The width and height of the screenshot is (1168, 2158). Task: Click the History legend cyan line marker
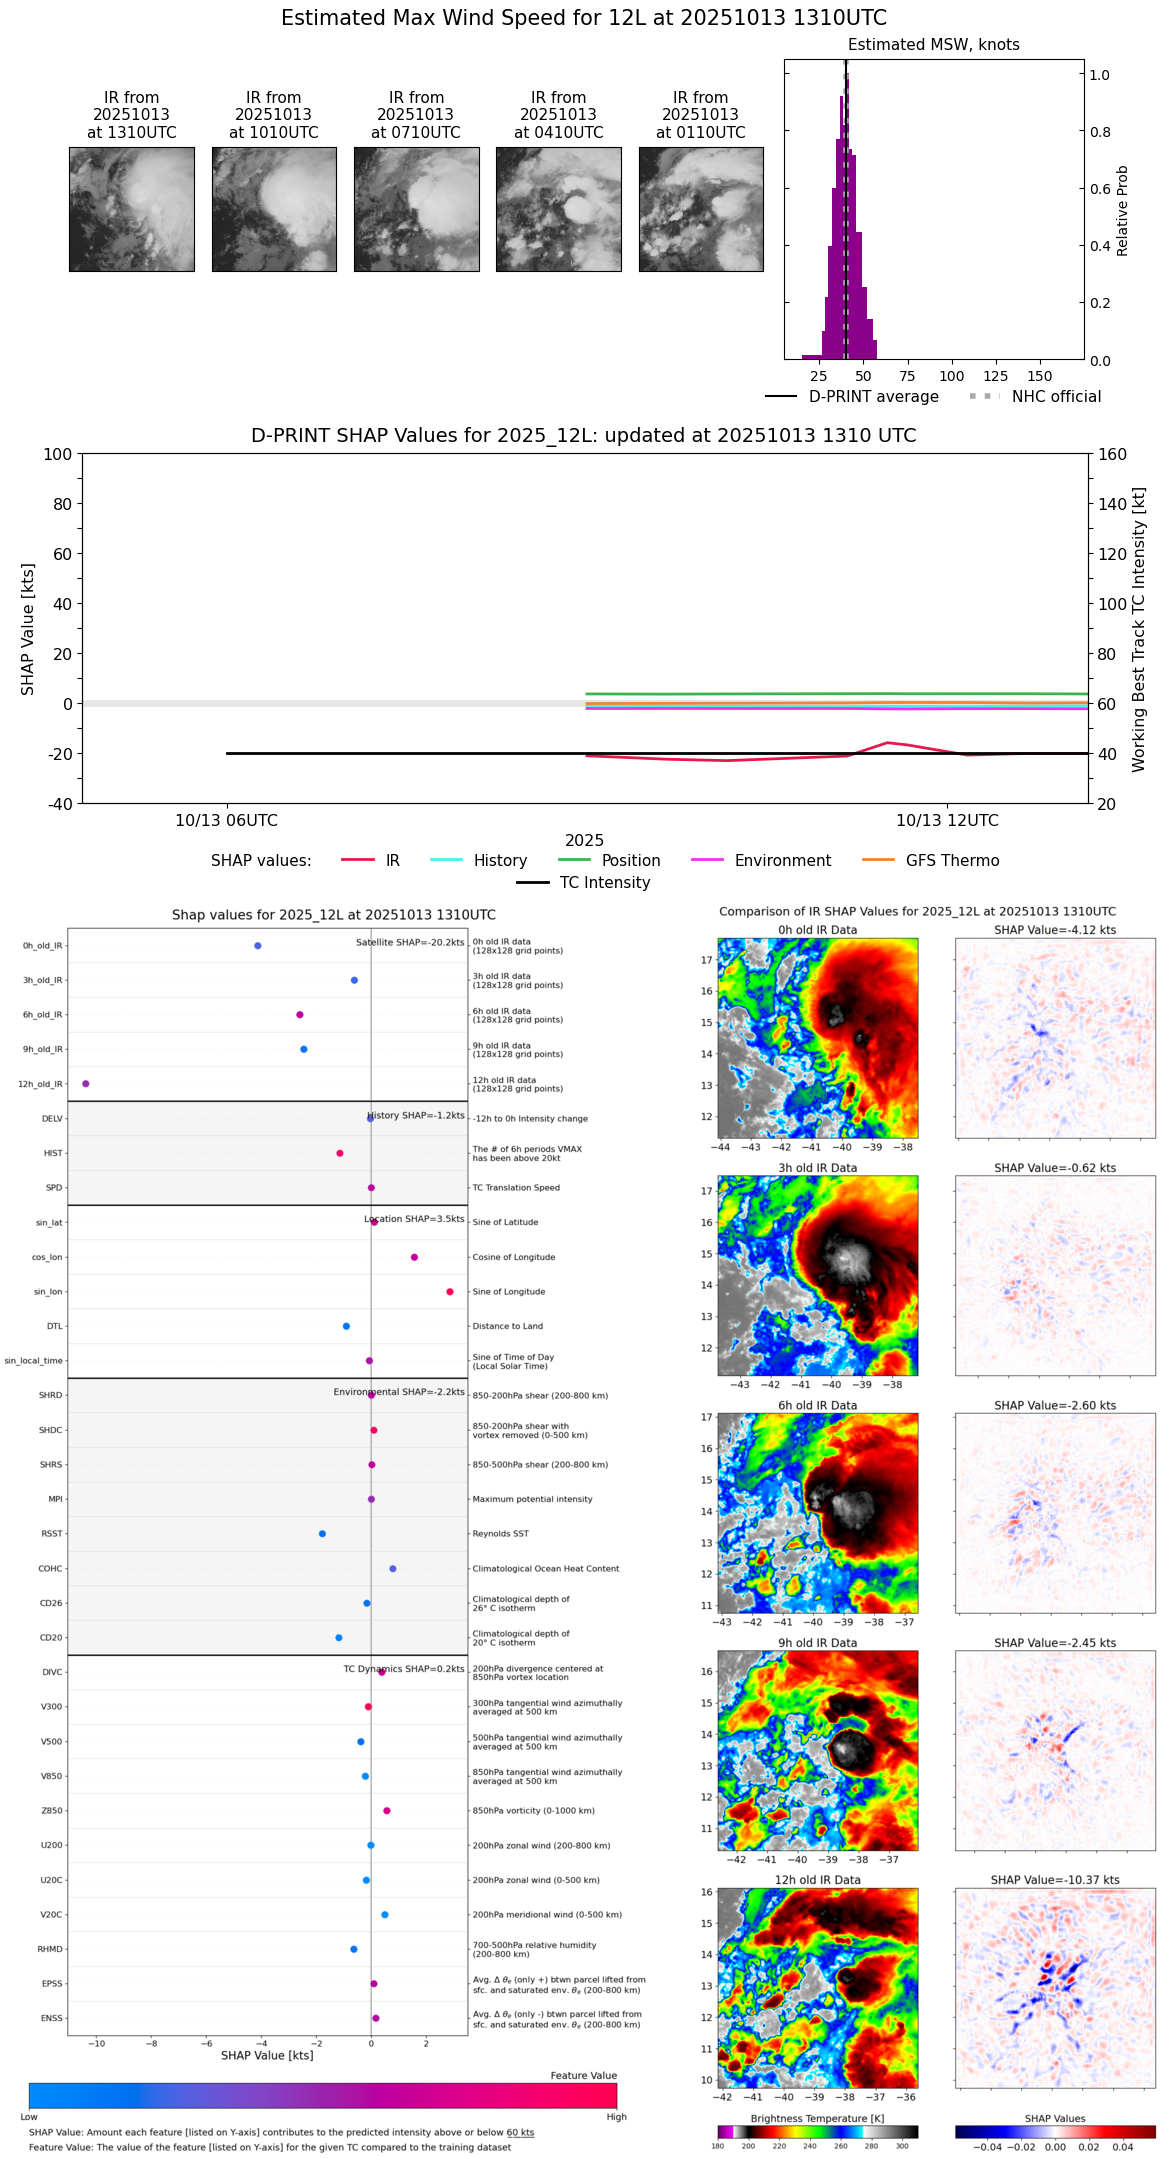(446, 860)
